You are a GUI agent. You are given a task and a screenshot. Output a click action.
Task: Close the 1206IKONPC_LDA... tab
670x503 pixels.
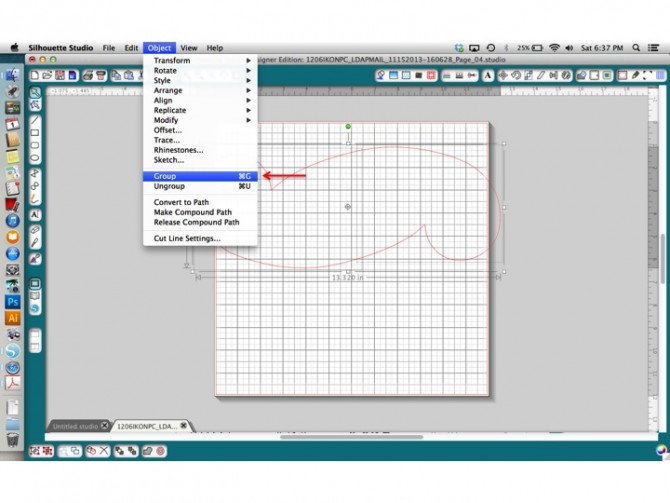coord(183,426)
